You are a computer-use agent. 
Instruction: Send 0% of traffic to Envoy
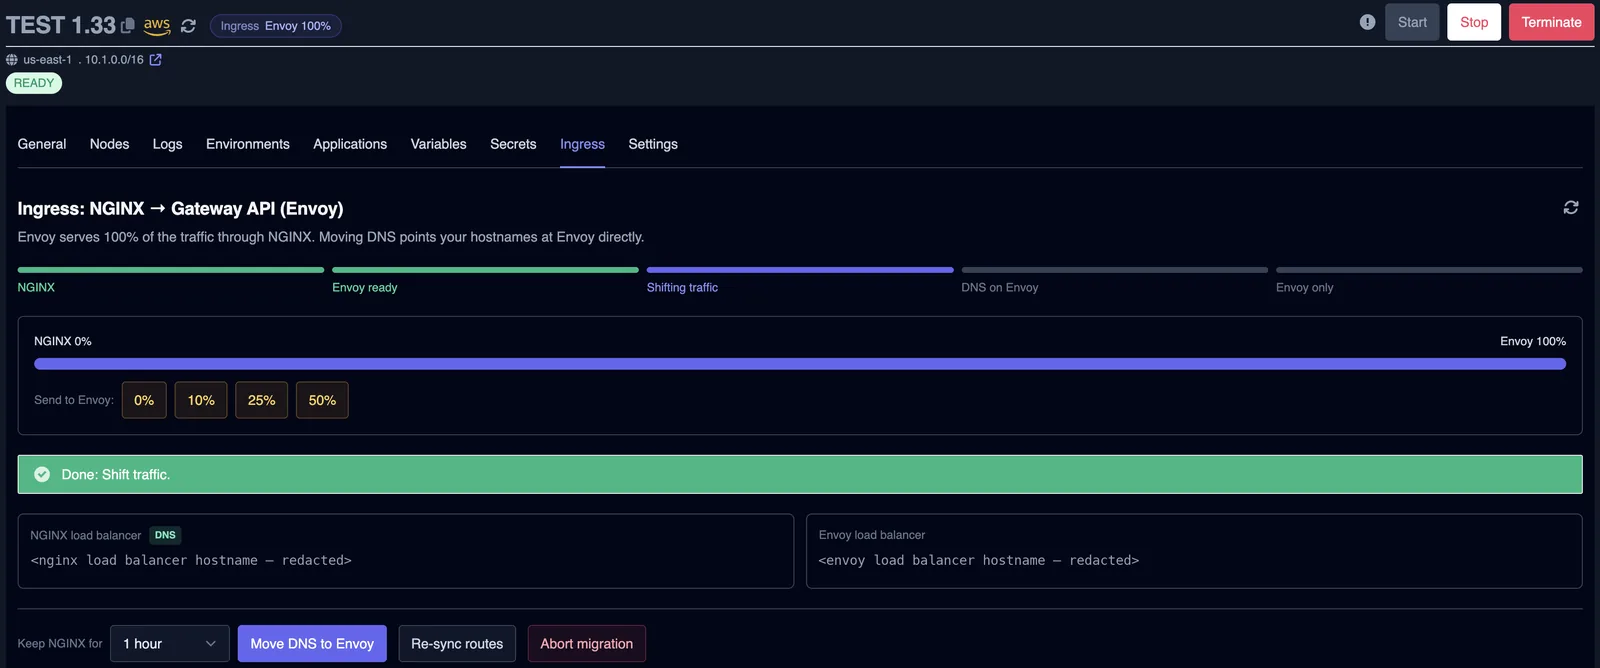coord(144,400)
